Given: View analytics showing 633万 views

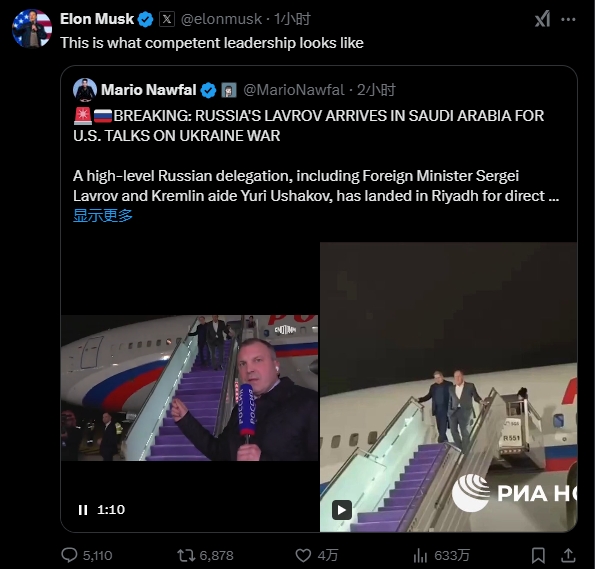Looking at the screenshot, I should point(420,556).
